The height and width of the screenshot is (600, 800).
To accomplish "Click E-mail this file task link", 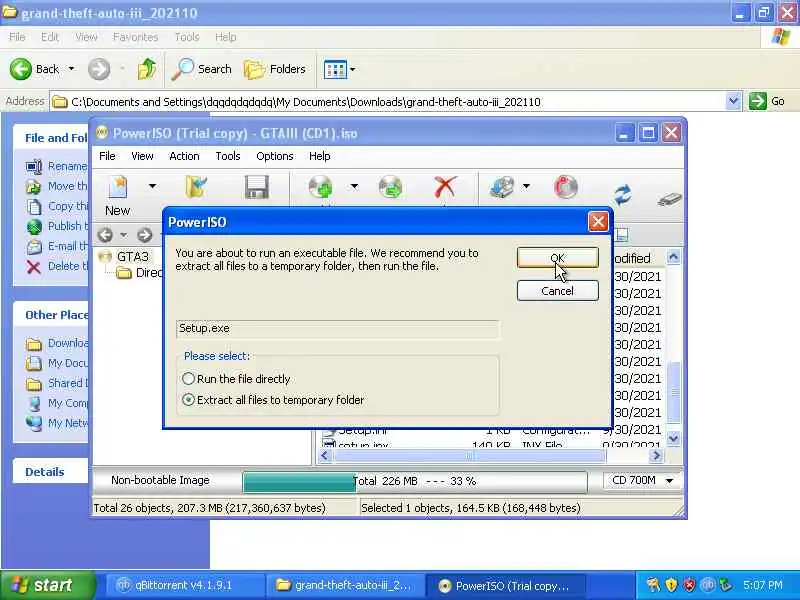I will pyautogui.click(x=57, y=246).
